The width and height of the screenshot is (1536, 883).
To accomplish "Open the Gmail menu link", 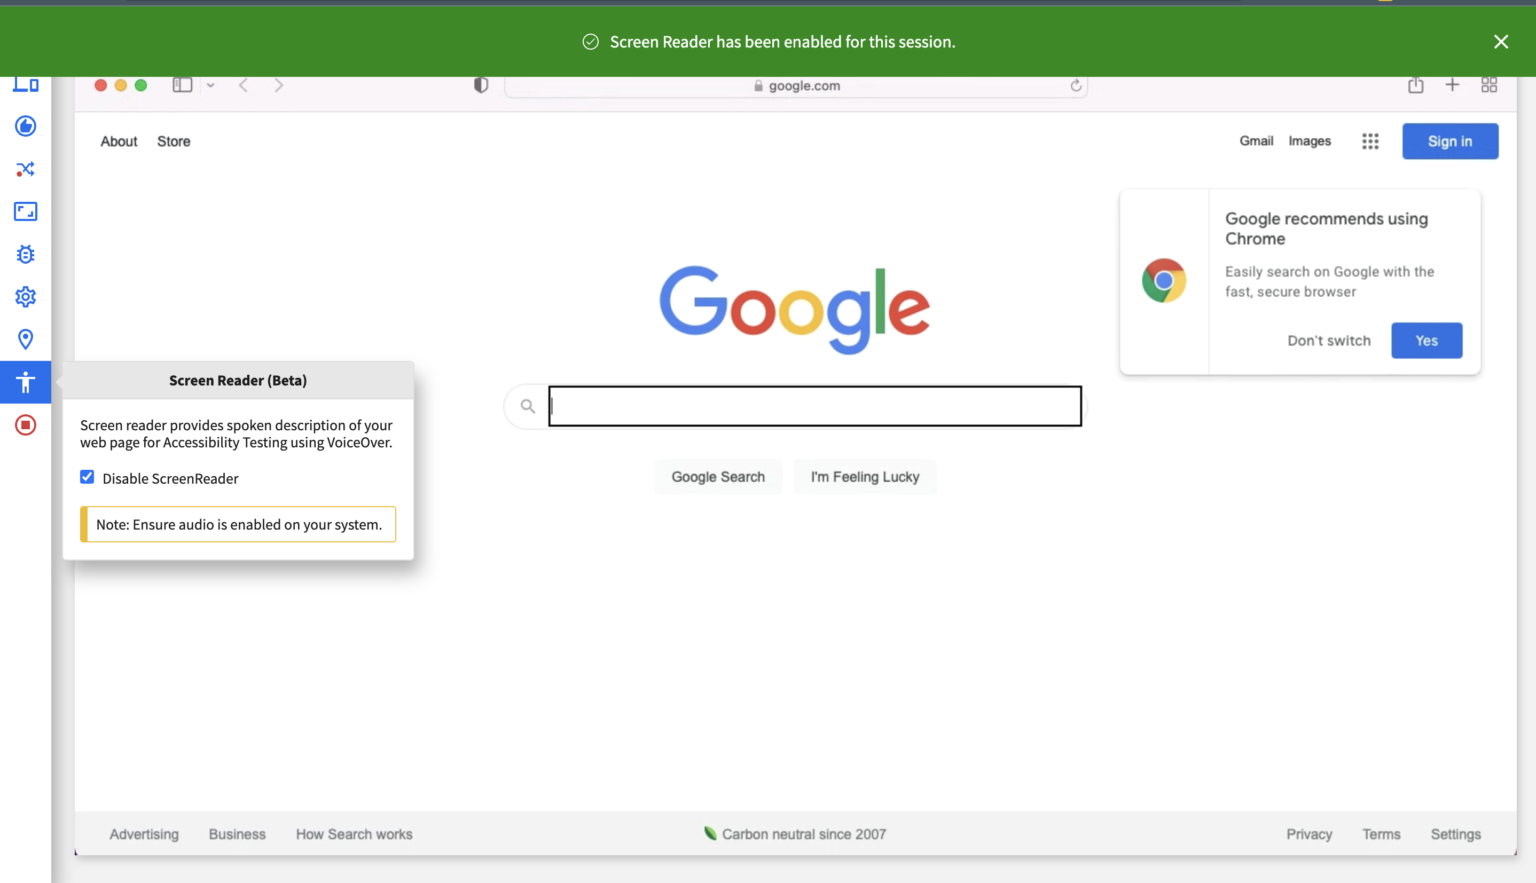I will point(1256,141).
